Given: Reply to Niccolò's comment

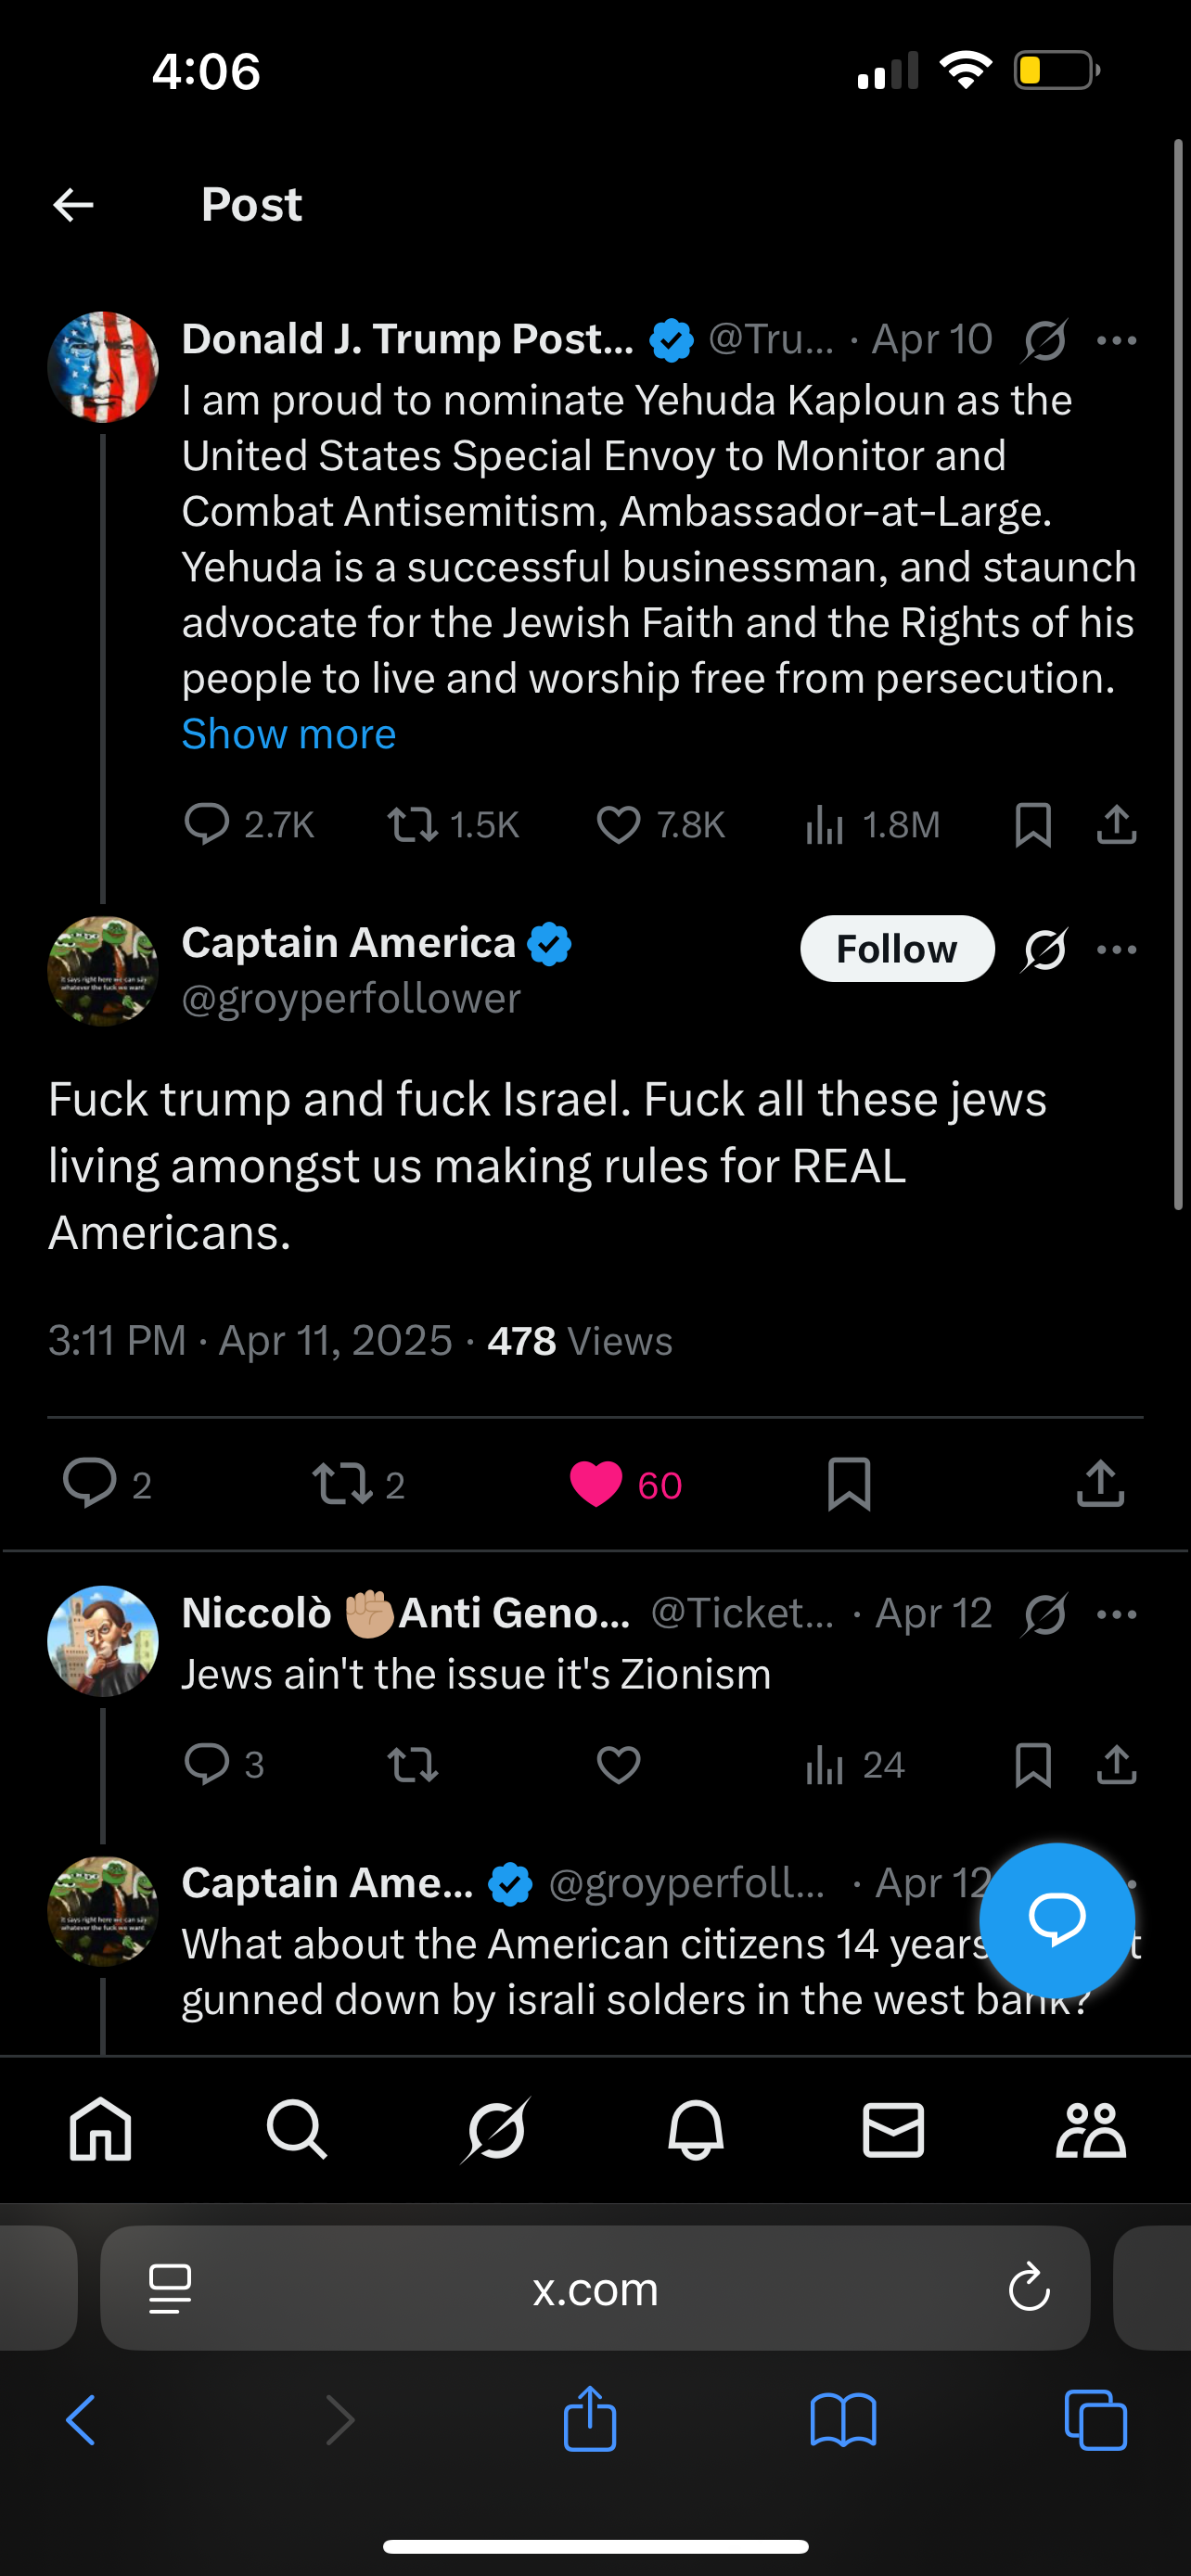Looking at the screenshot, I should click(207, 1765).
